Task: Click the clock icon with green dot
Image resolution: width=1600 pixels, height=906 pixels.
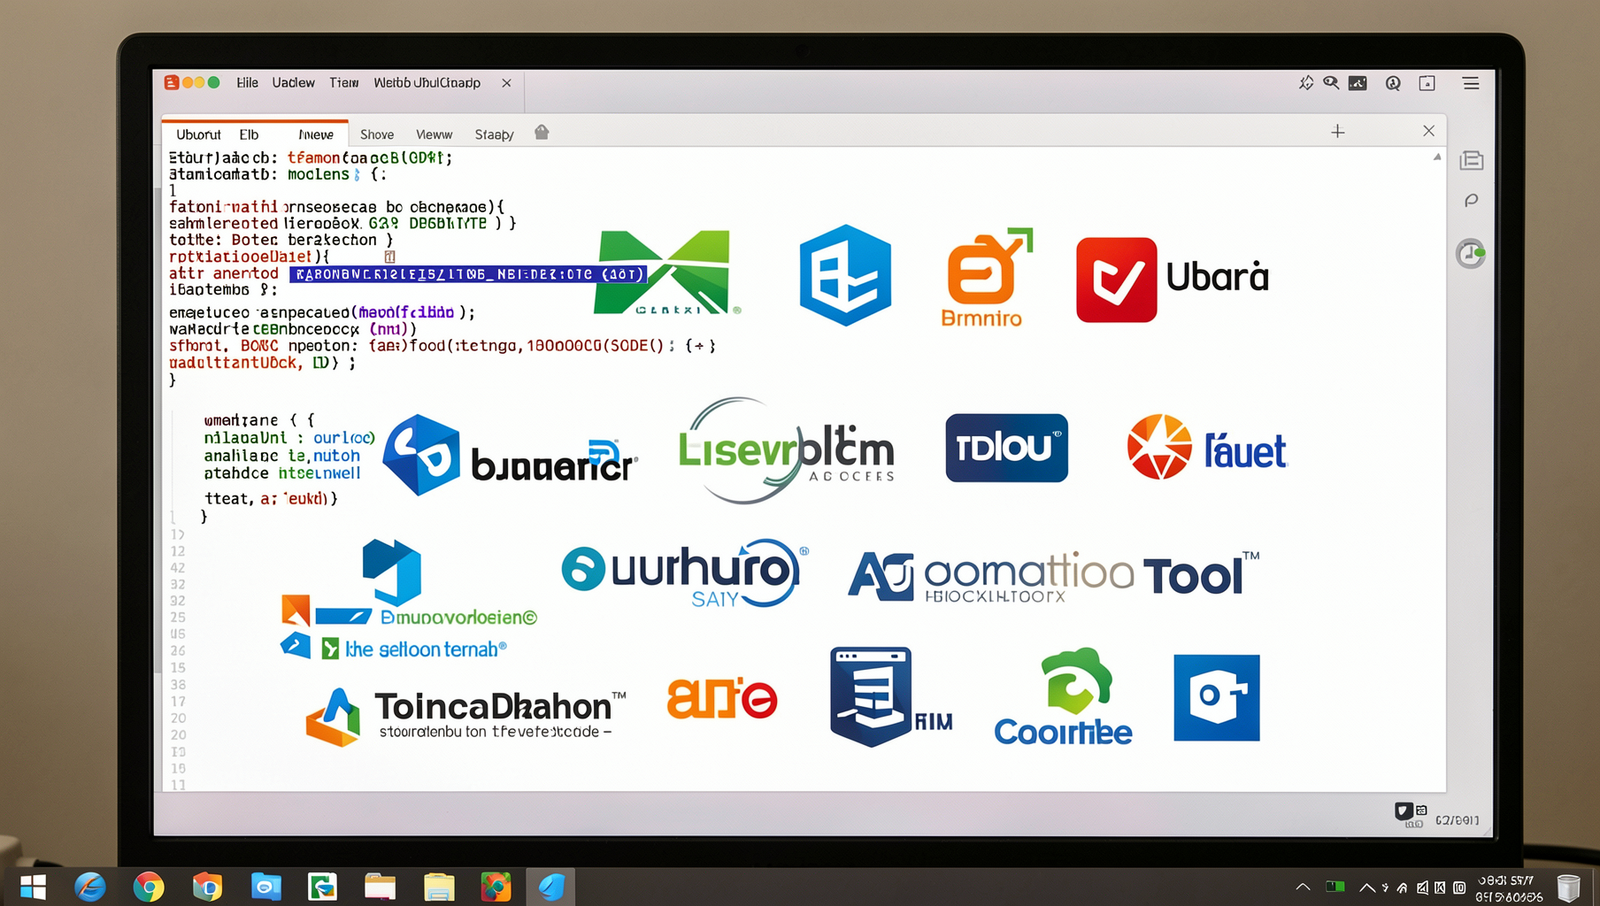Action: pos(1470,253)
